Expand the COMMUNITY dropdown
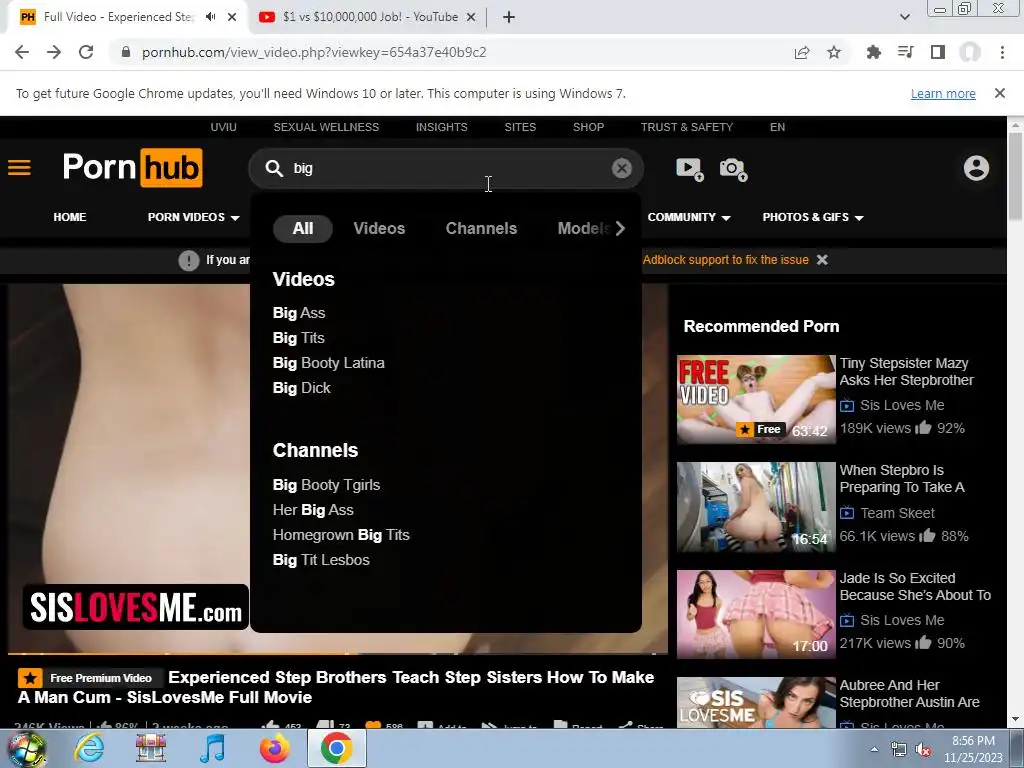Image resolution: width=1024 pixels, height=768 pixels. (689, 217)
